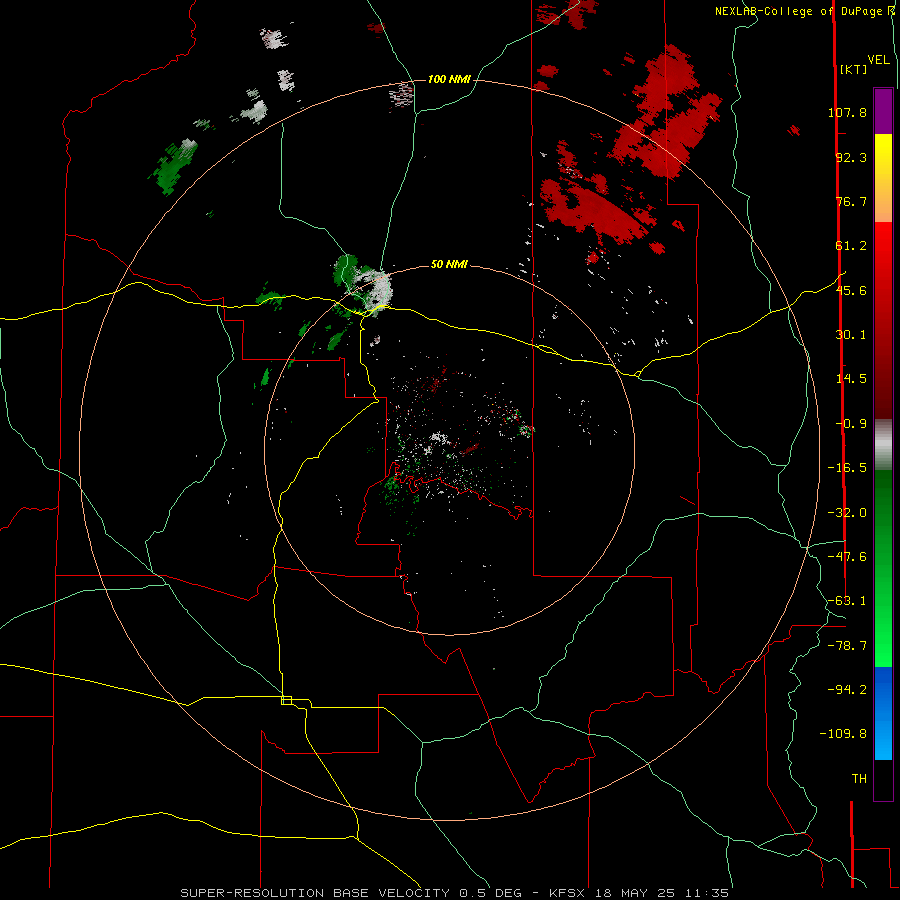Image resolution: width=900 pixels, height=900 pixels.
Task: Click the TH label below the color scale
Action: click(x=859, y=779)
